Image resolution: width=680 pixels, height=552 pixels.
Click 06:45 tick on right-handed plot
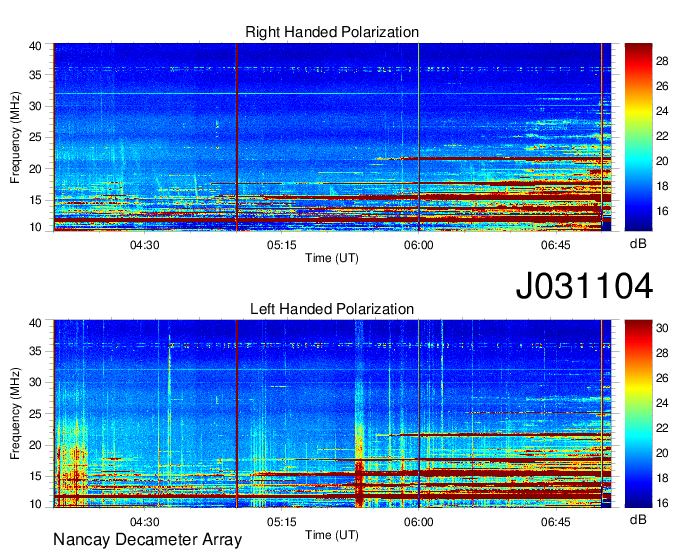tap(556, 245)
